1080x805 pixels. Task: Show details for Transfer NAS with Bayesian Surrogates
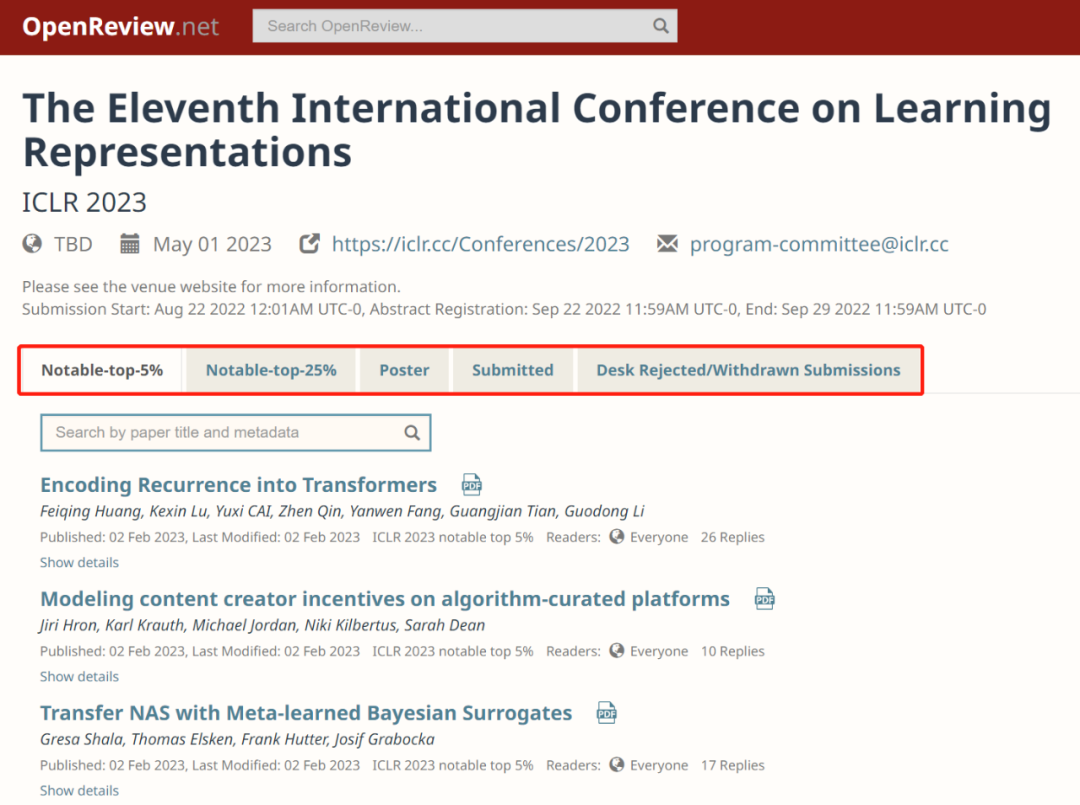[79, 790]
